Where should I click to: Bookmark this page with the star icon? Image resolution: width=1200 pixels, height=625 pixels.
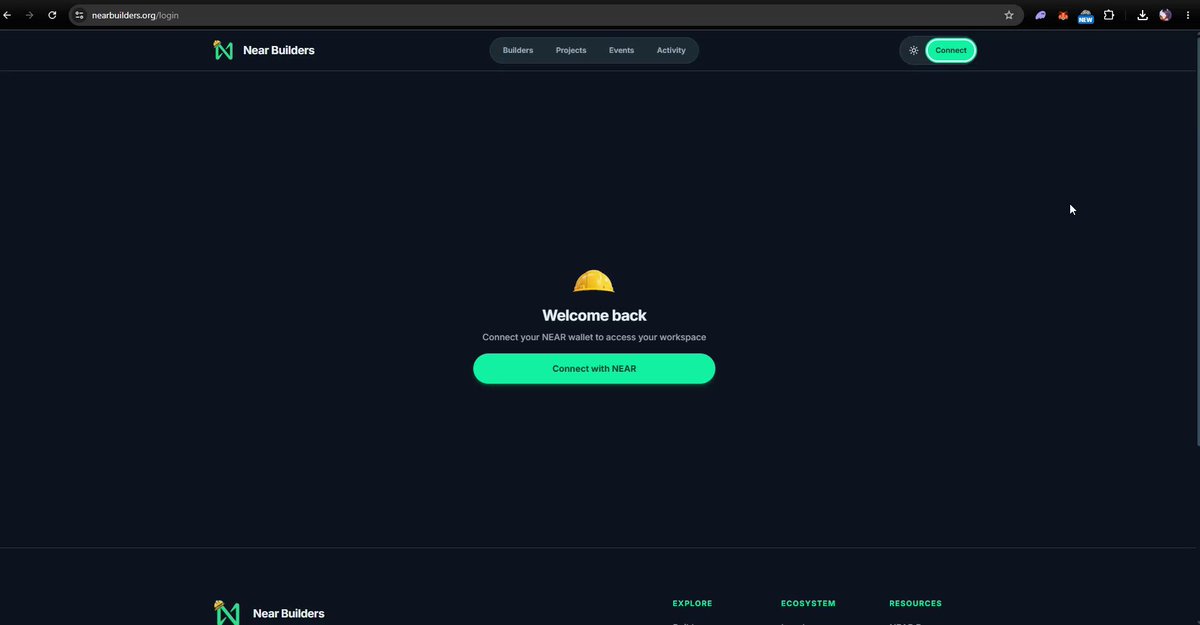click(1009, 15)
